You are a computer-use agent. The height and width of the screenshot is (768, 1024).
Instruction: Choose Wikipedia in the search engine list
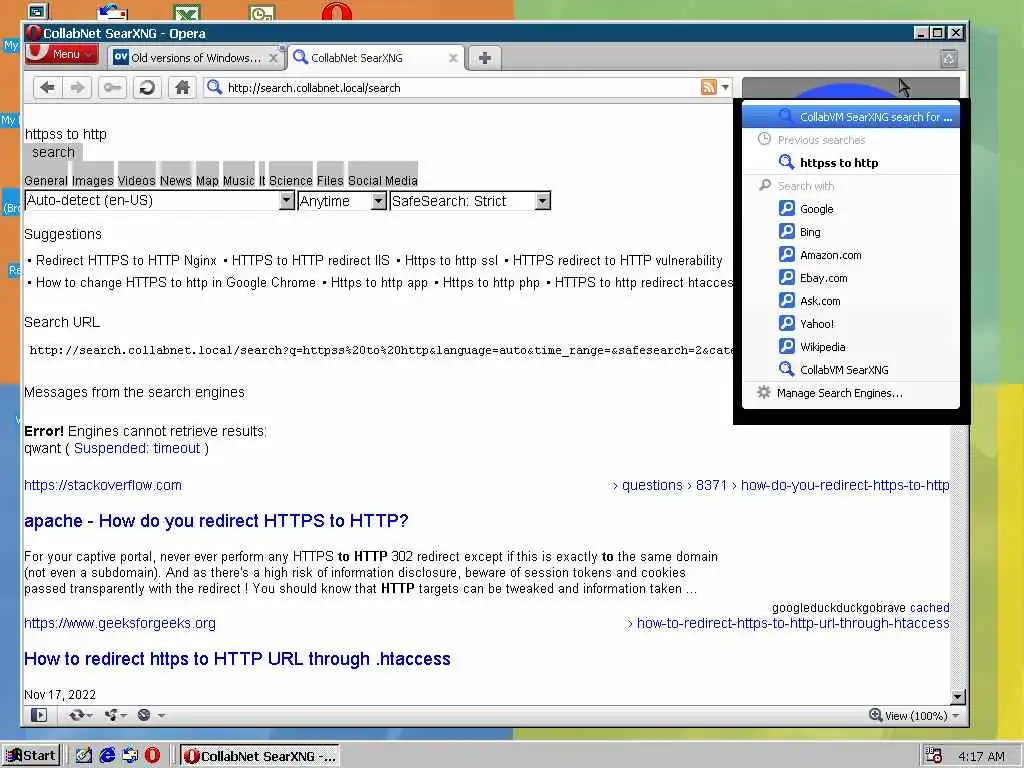pyautogui.click(x=851, y=347)
